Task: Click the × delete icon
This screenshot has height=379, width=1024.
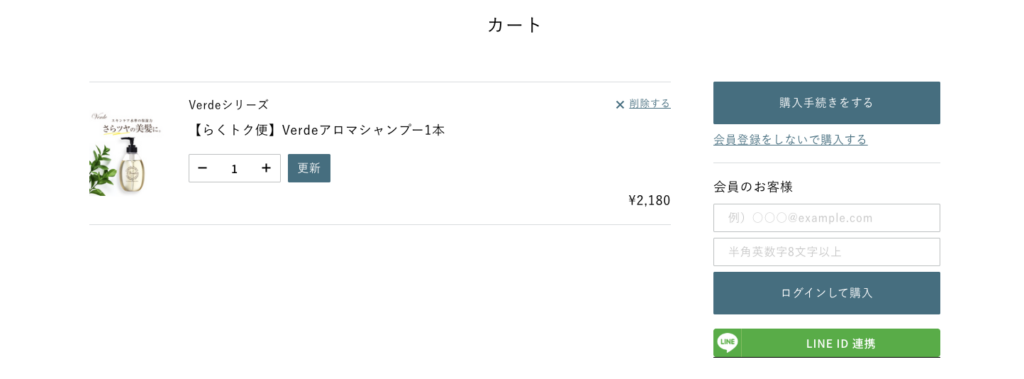Action: pos(620,105)
